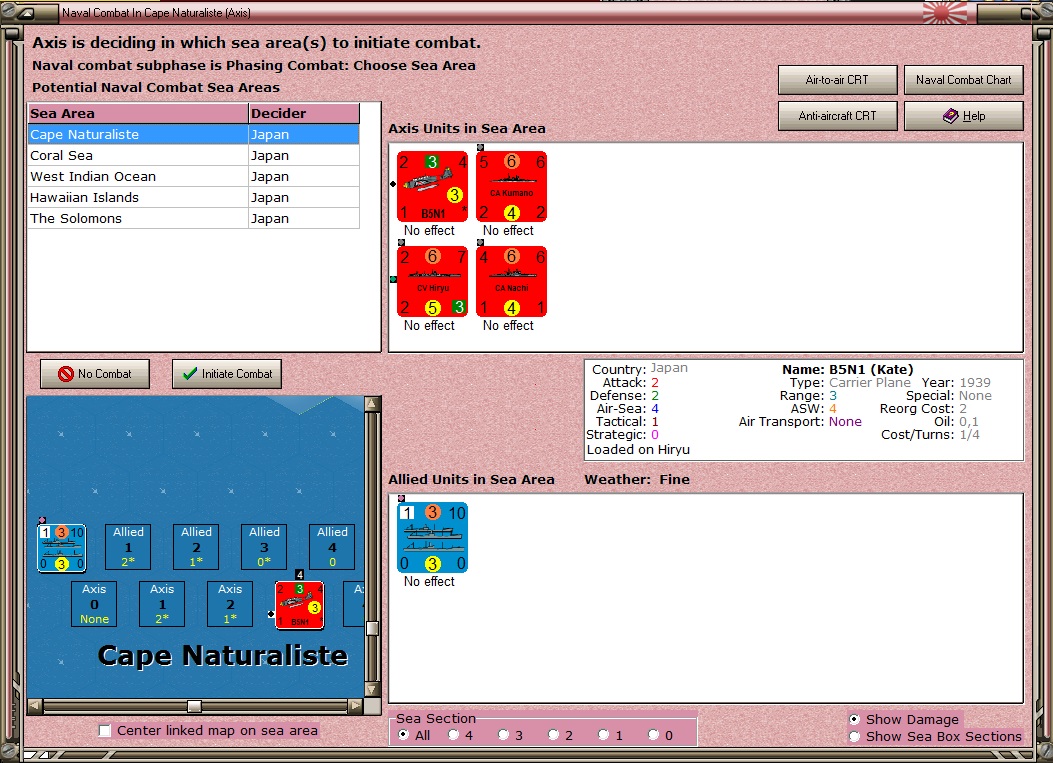Open the Air-to-air CRT chart
The image size is (1053, 763).
click(x=837, y=80)
